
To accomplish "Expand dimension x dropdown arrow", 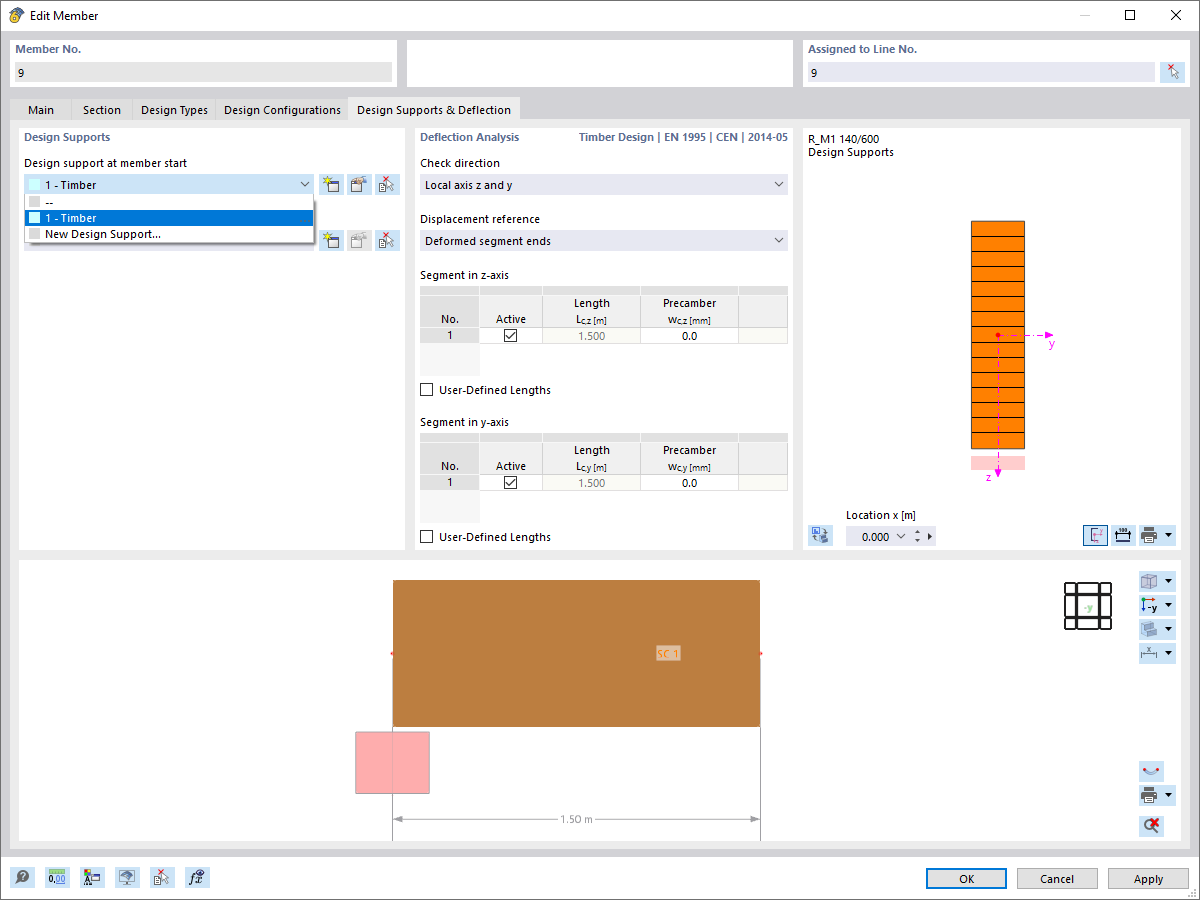I will click(x=1168, y=653).
